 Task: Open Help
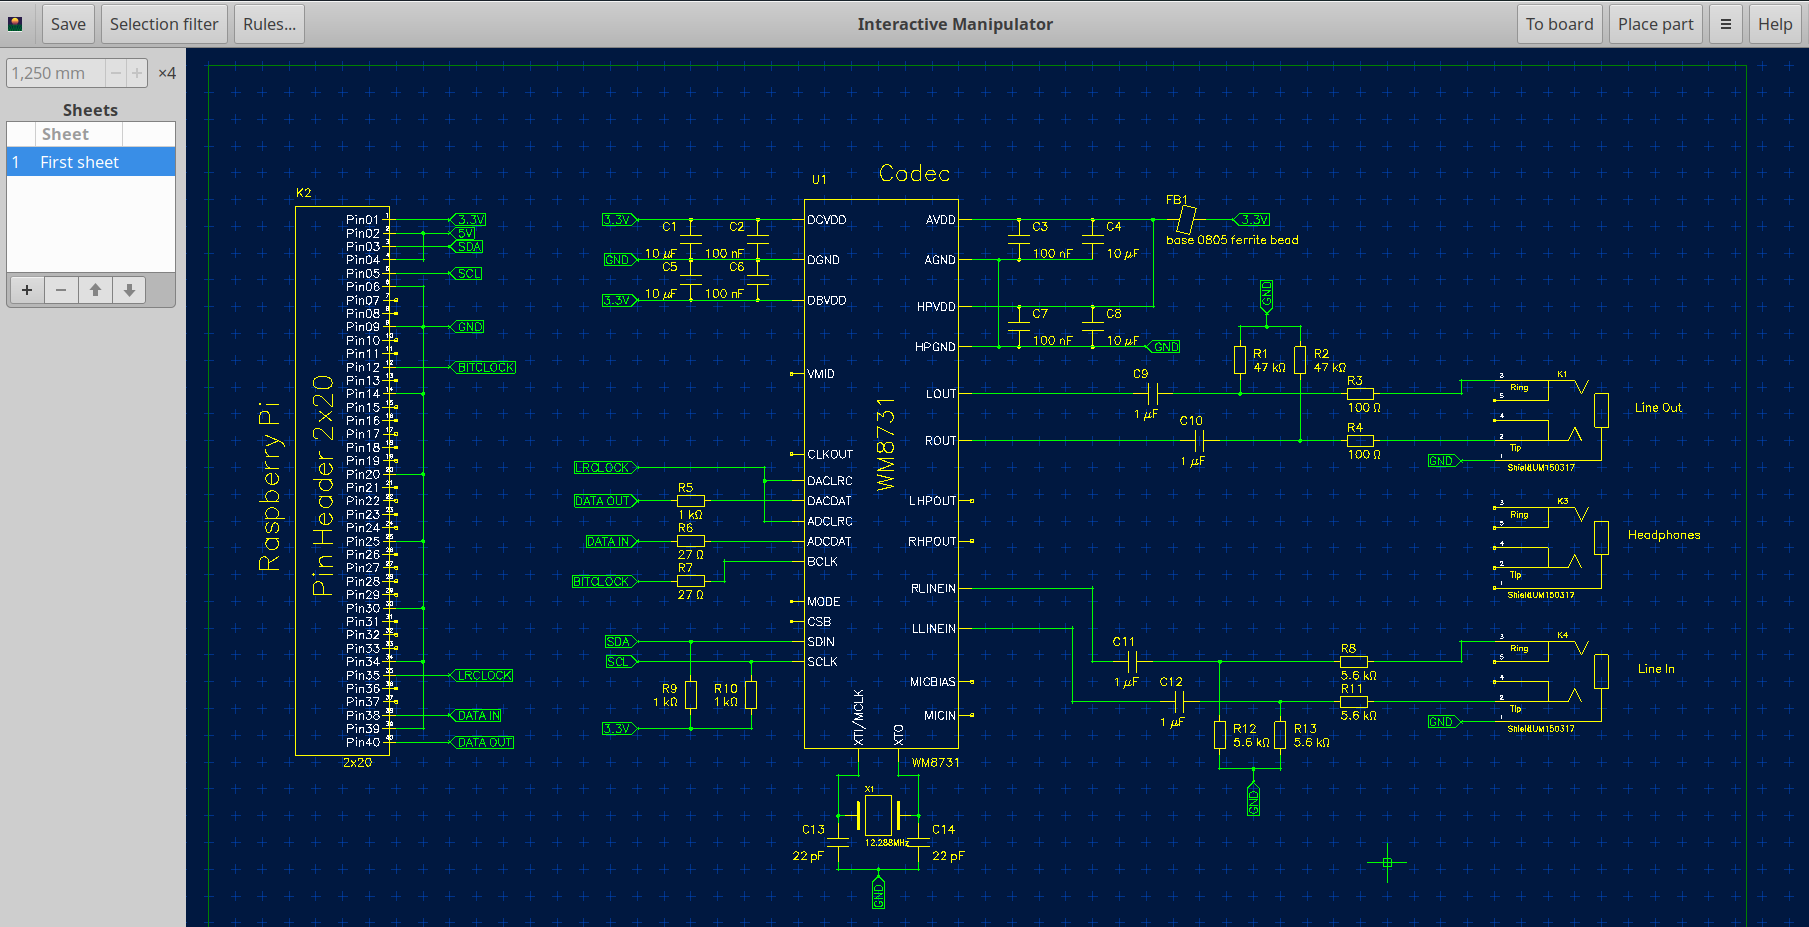pyautogui.click(x=1775, y=24)
